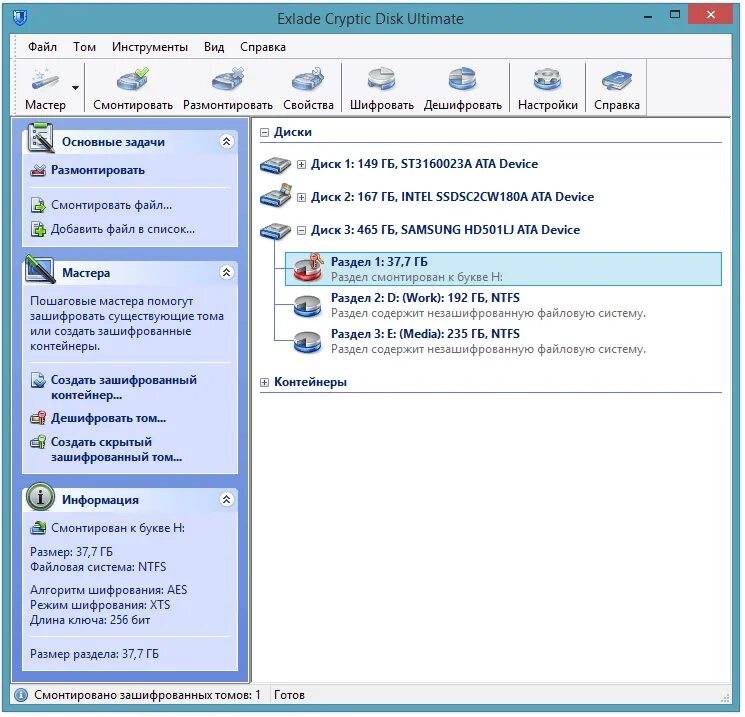Viewport: 745px width, 717px height.
Task: Collapse Диск 3 SAMSUNG node
Action: coord(301,230)
